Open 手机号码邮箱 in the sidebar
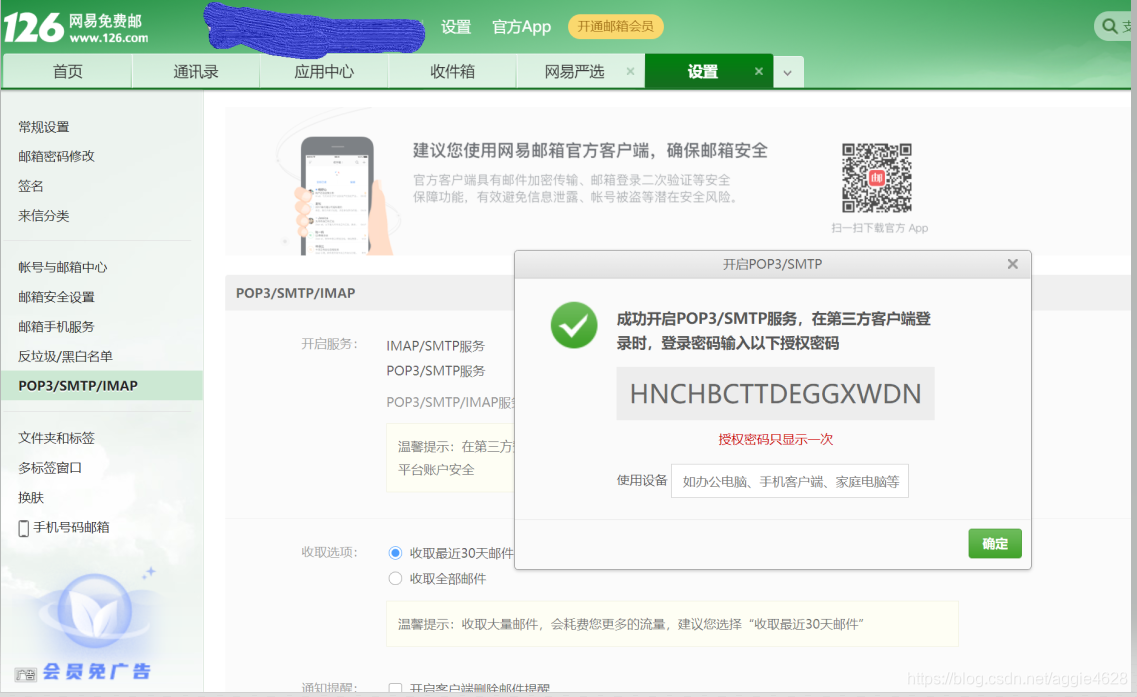Image resolution: width=1137 pixels, height=697 pixels. pyautogui.click(x=71, y=527)
